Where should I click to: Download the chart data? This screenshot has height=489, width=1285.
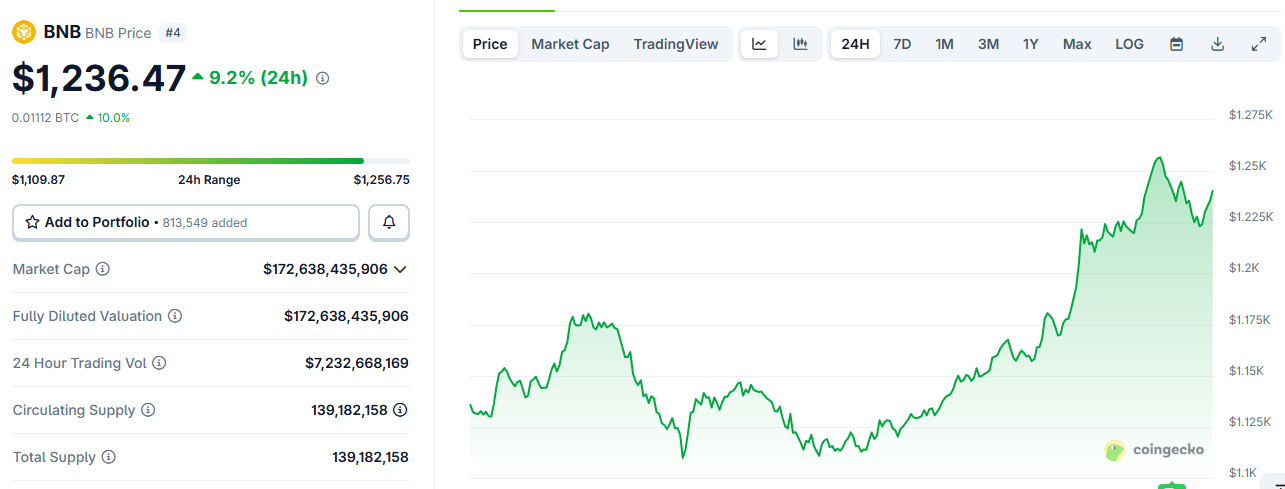coord(1217,44)
